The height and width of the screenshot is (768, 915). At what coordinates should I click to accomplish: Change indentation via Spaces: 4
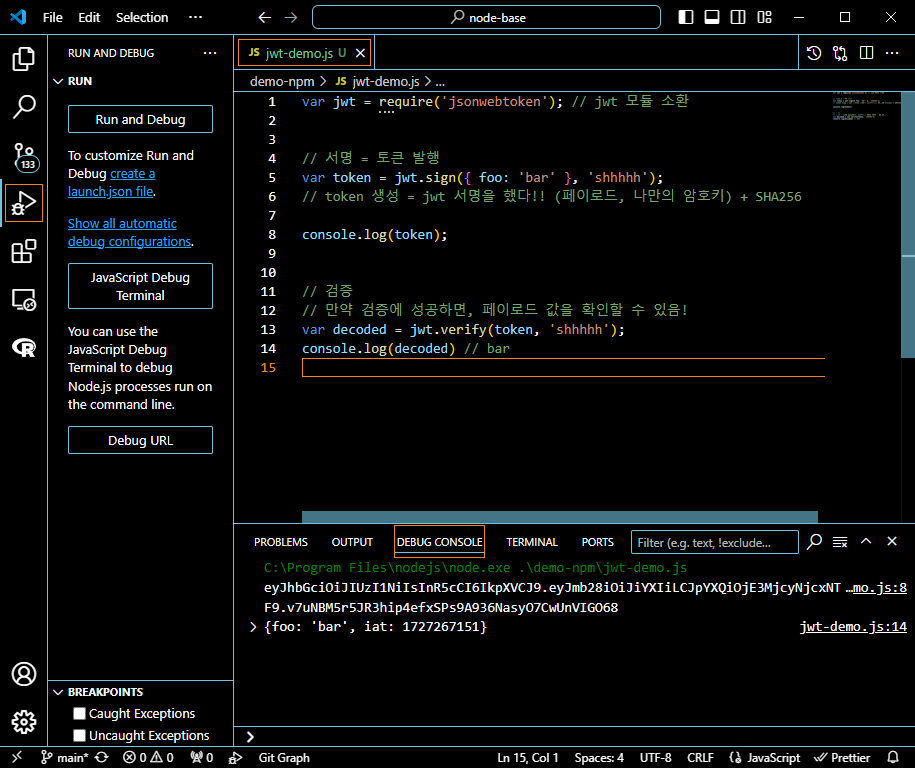click(599, 757)
